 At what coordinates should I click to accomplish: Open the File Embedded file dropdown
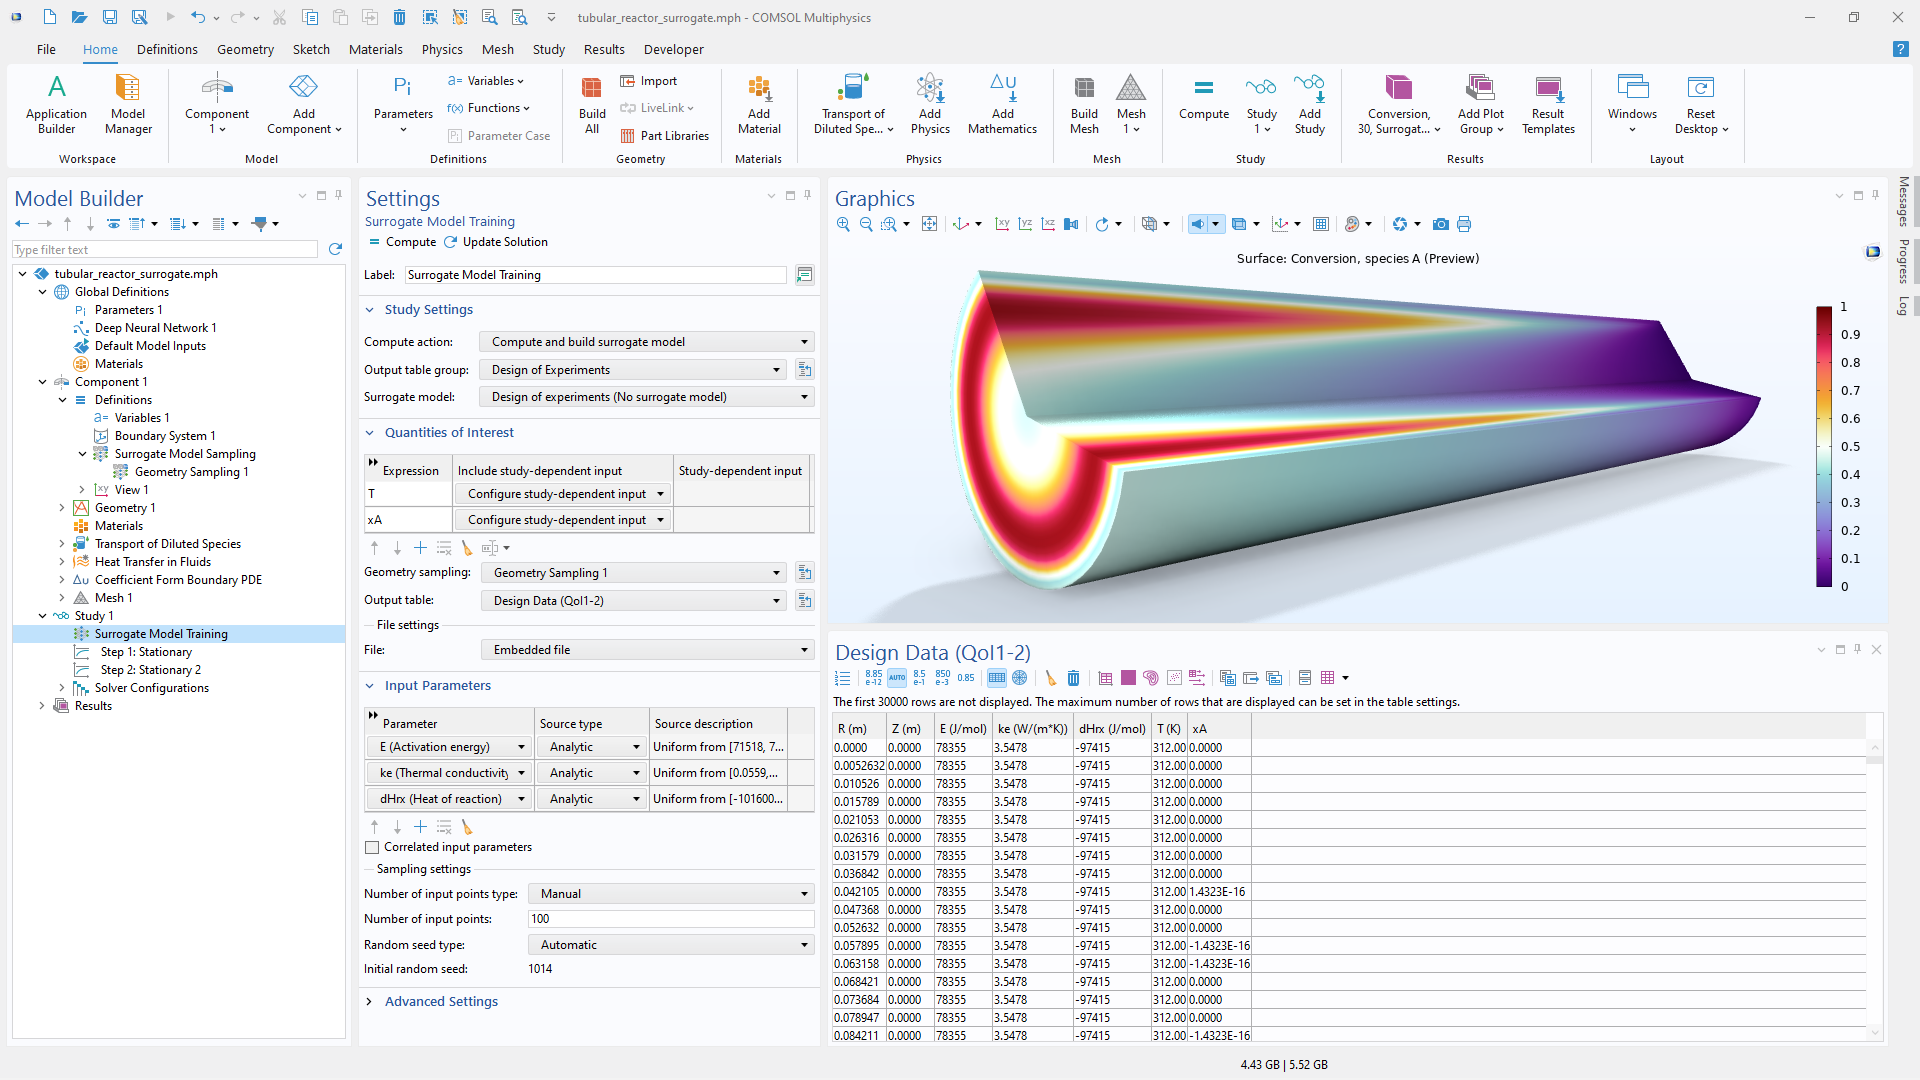(x=647, y=650)
